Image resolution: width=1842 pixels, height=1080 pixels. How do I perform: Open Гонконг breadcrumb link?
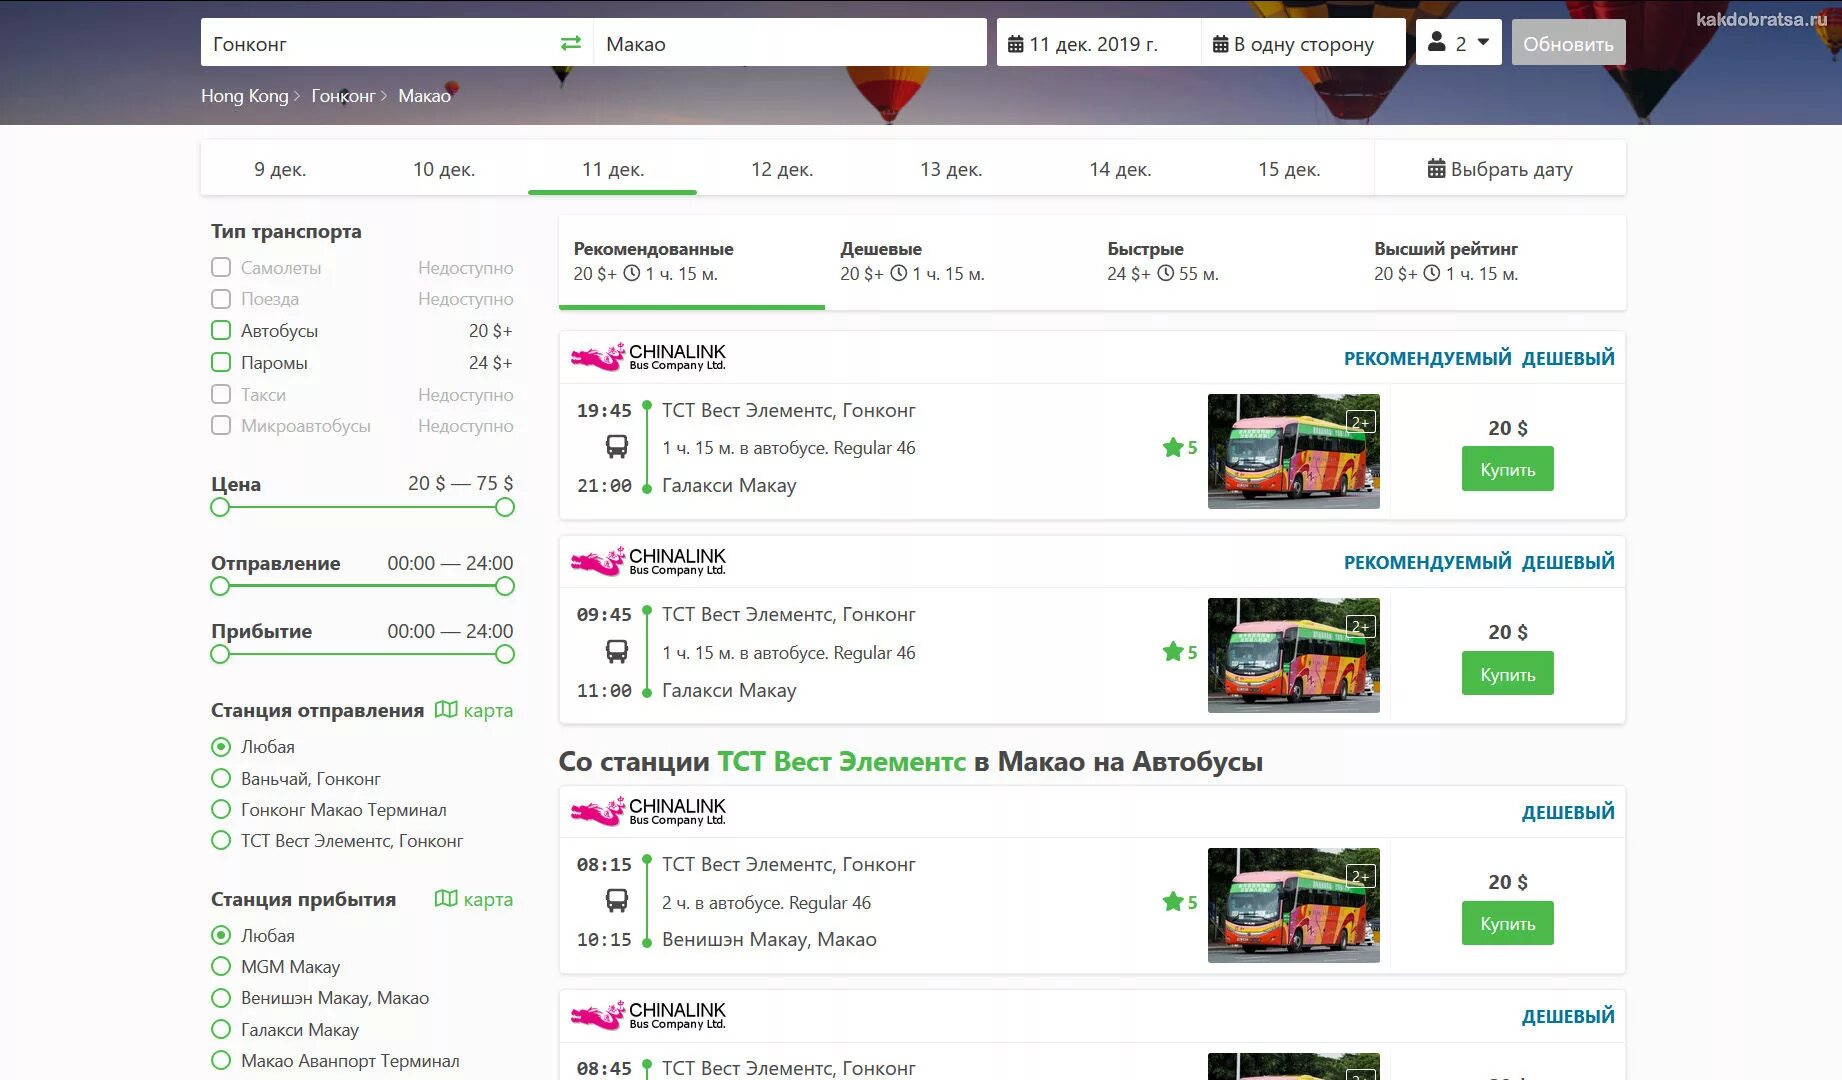[343, 95]
